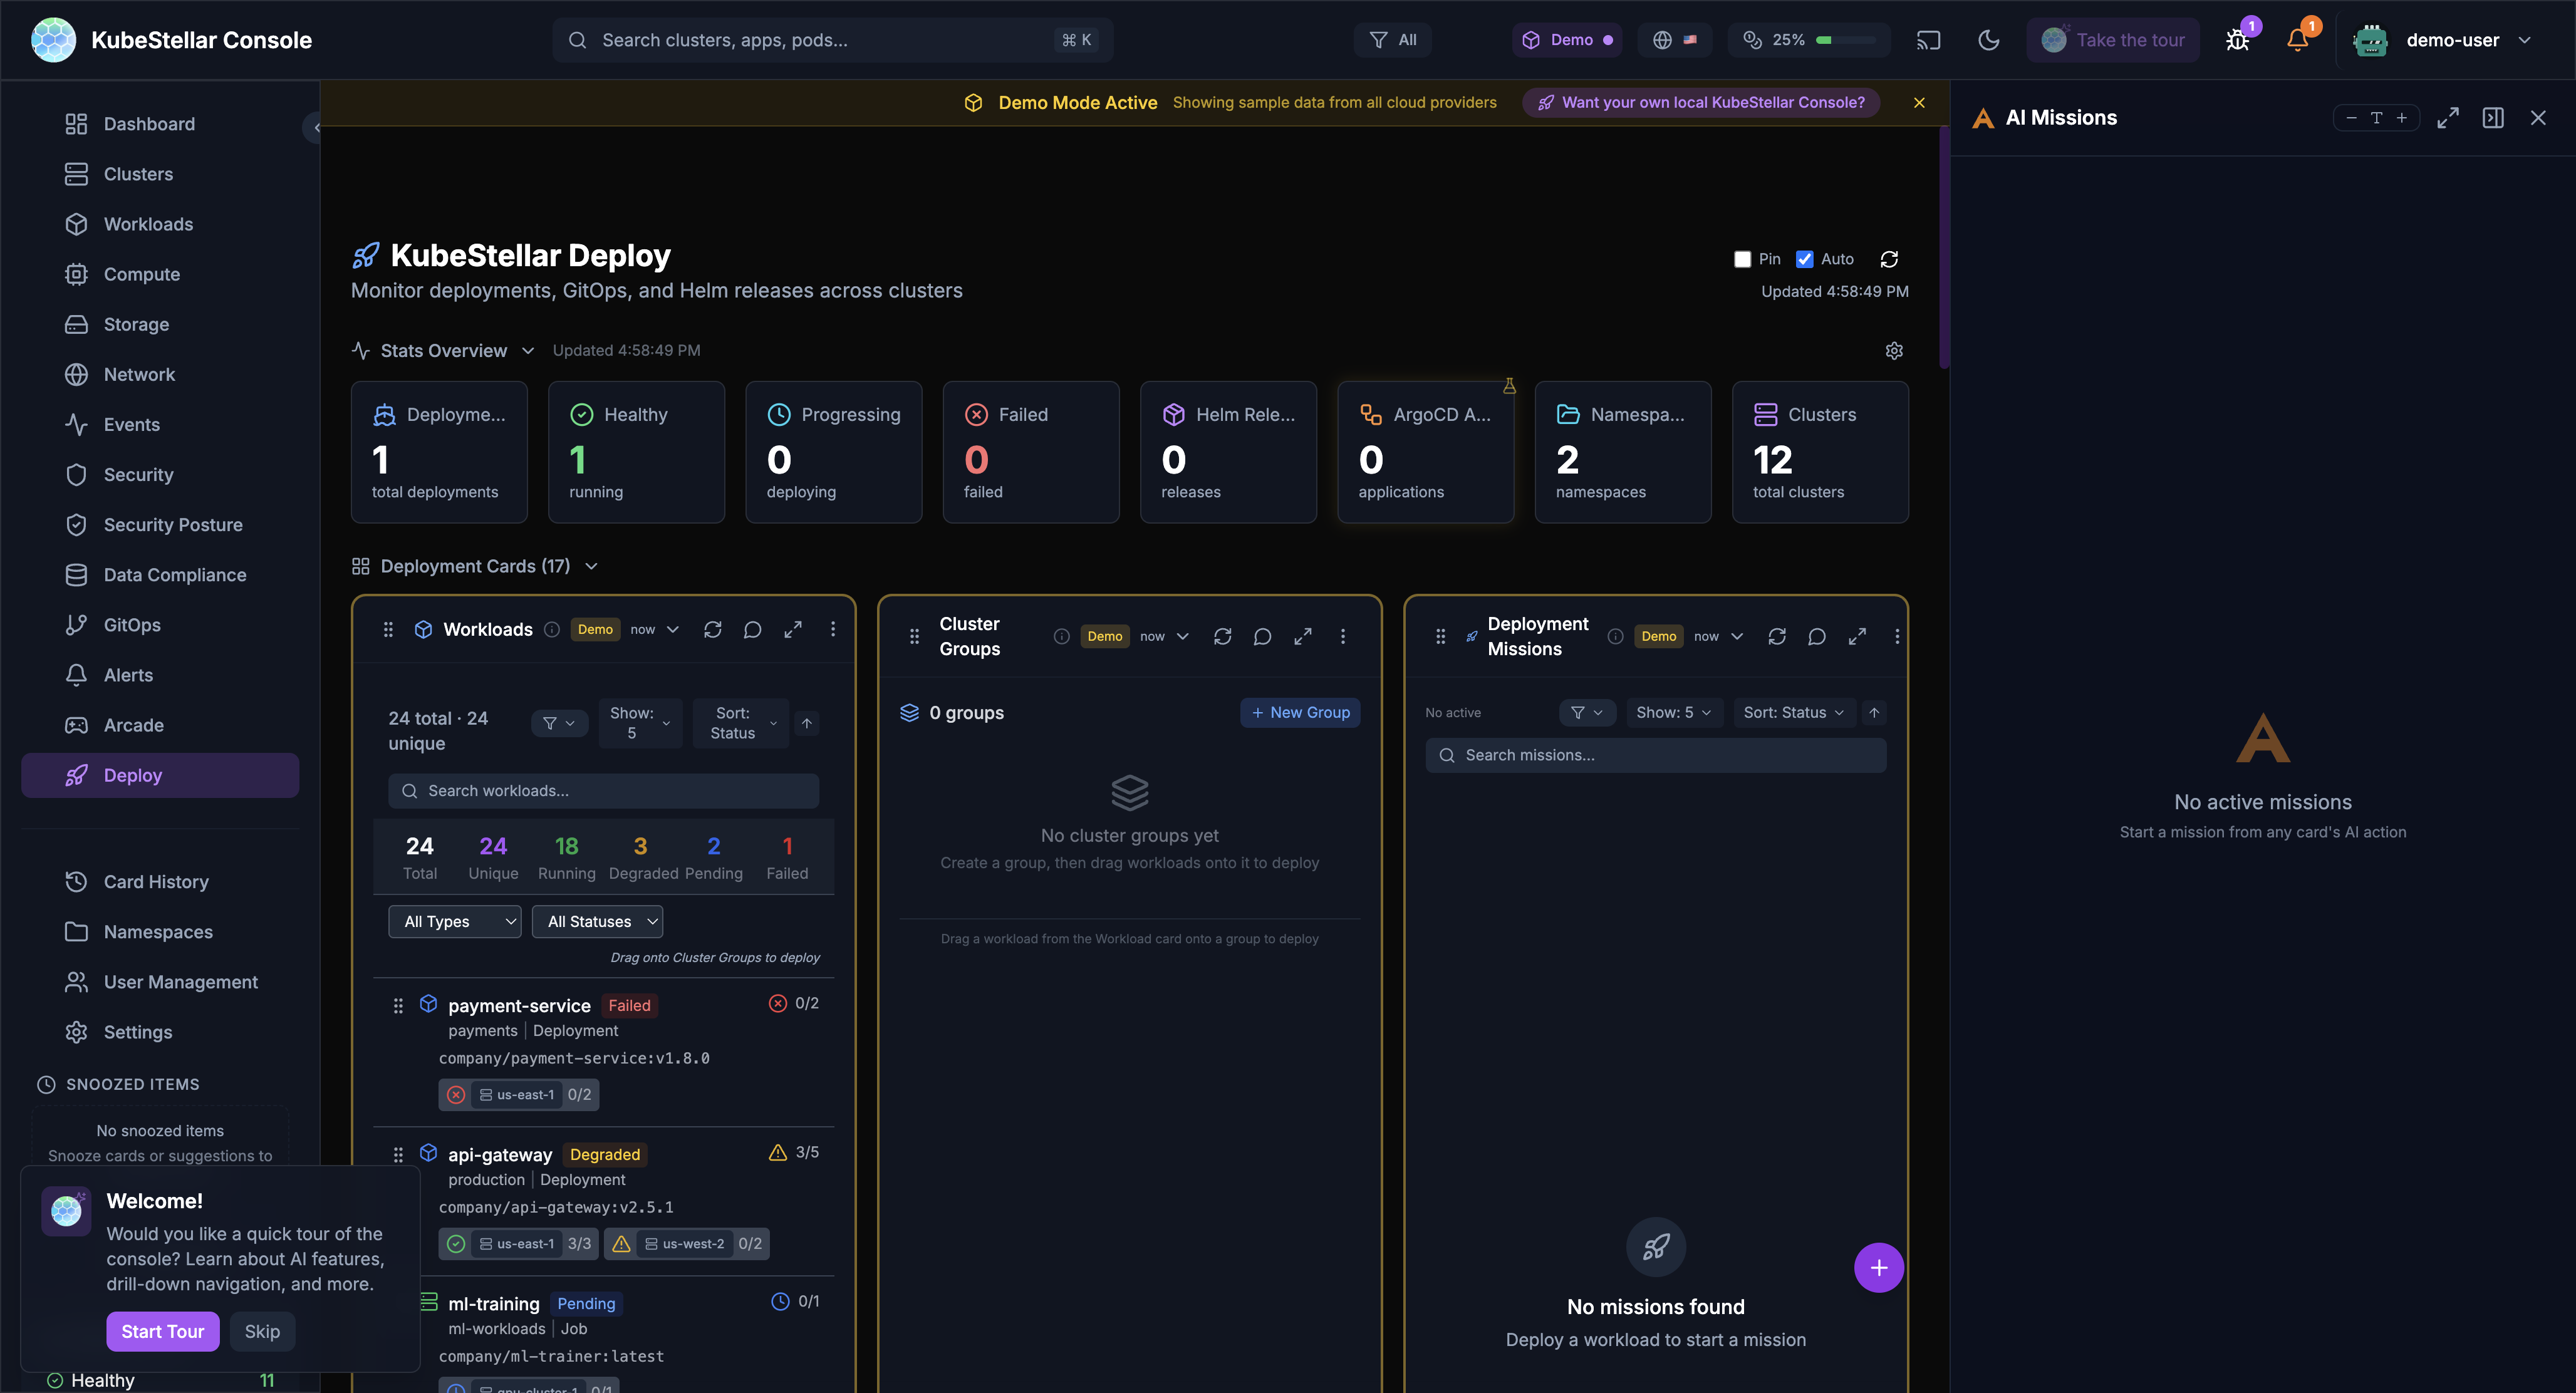The width and height of the screenshot is (2576, 1393).
Task: Click the screen cast icon in the top bar
Action: tap(1928, 40)
